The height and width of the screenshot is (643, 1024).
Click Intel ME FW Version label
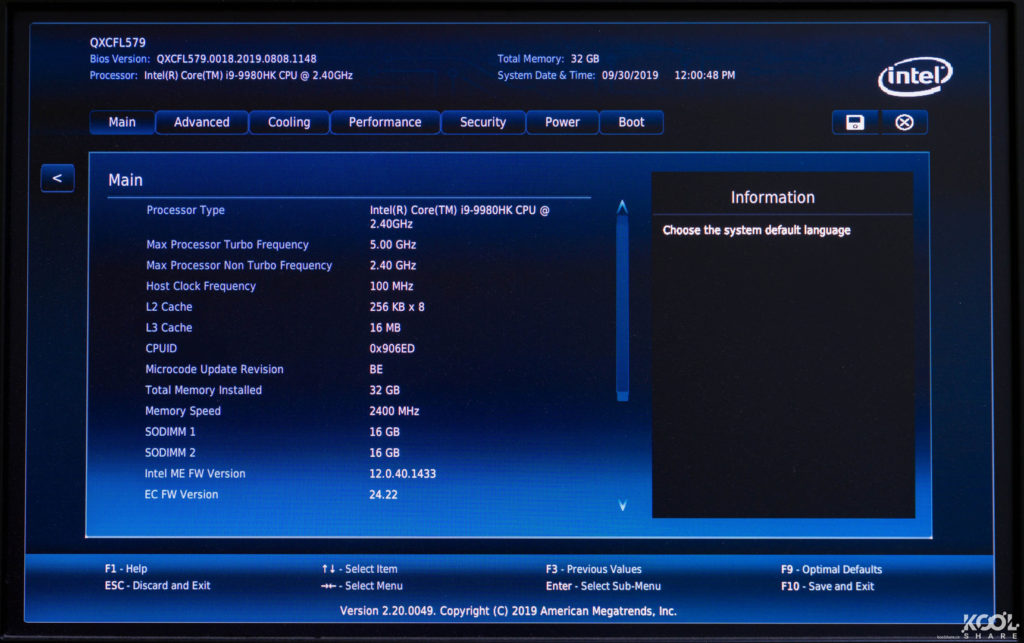(x=195, y=474)
